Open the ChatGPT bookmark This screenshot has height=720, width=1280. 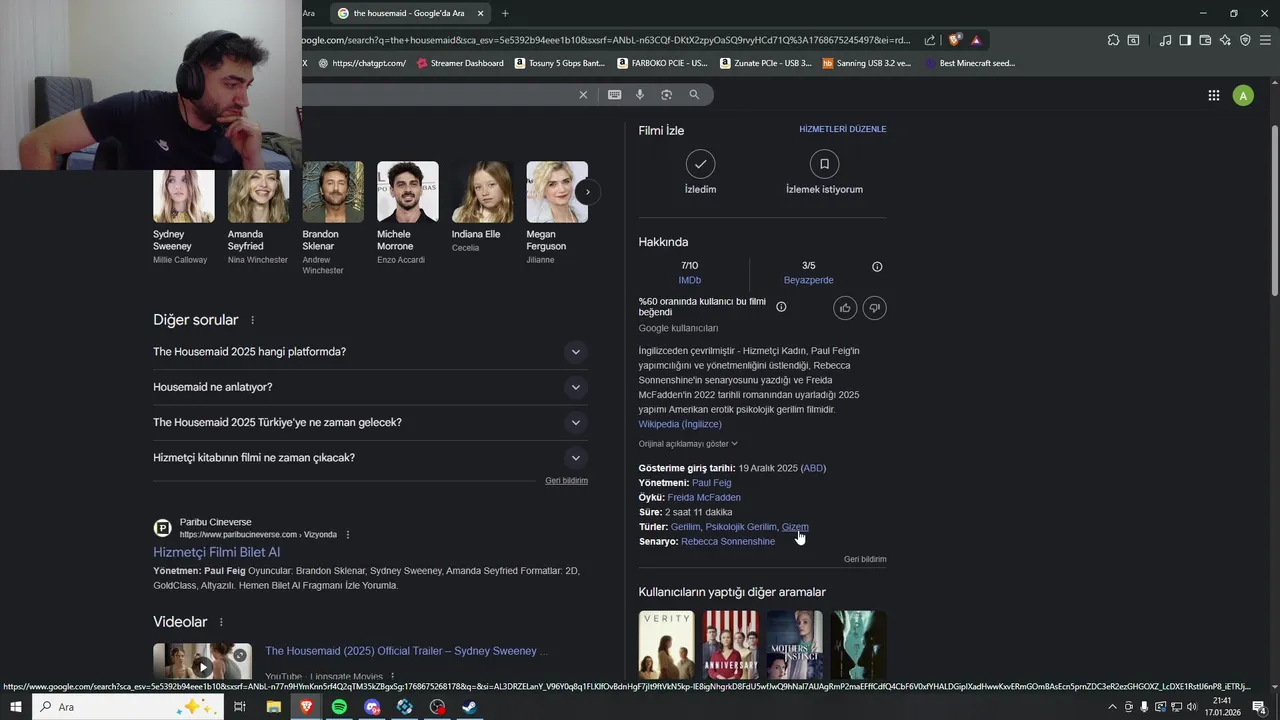[362, 63]
